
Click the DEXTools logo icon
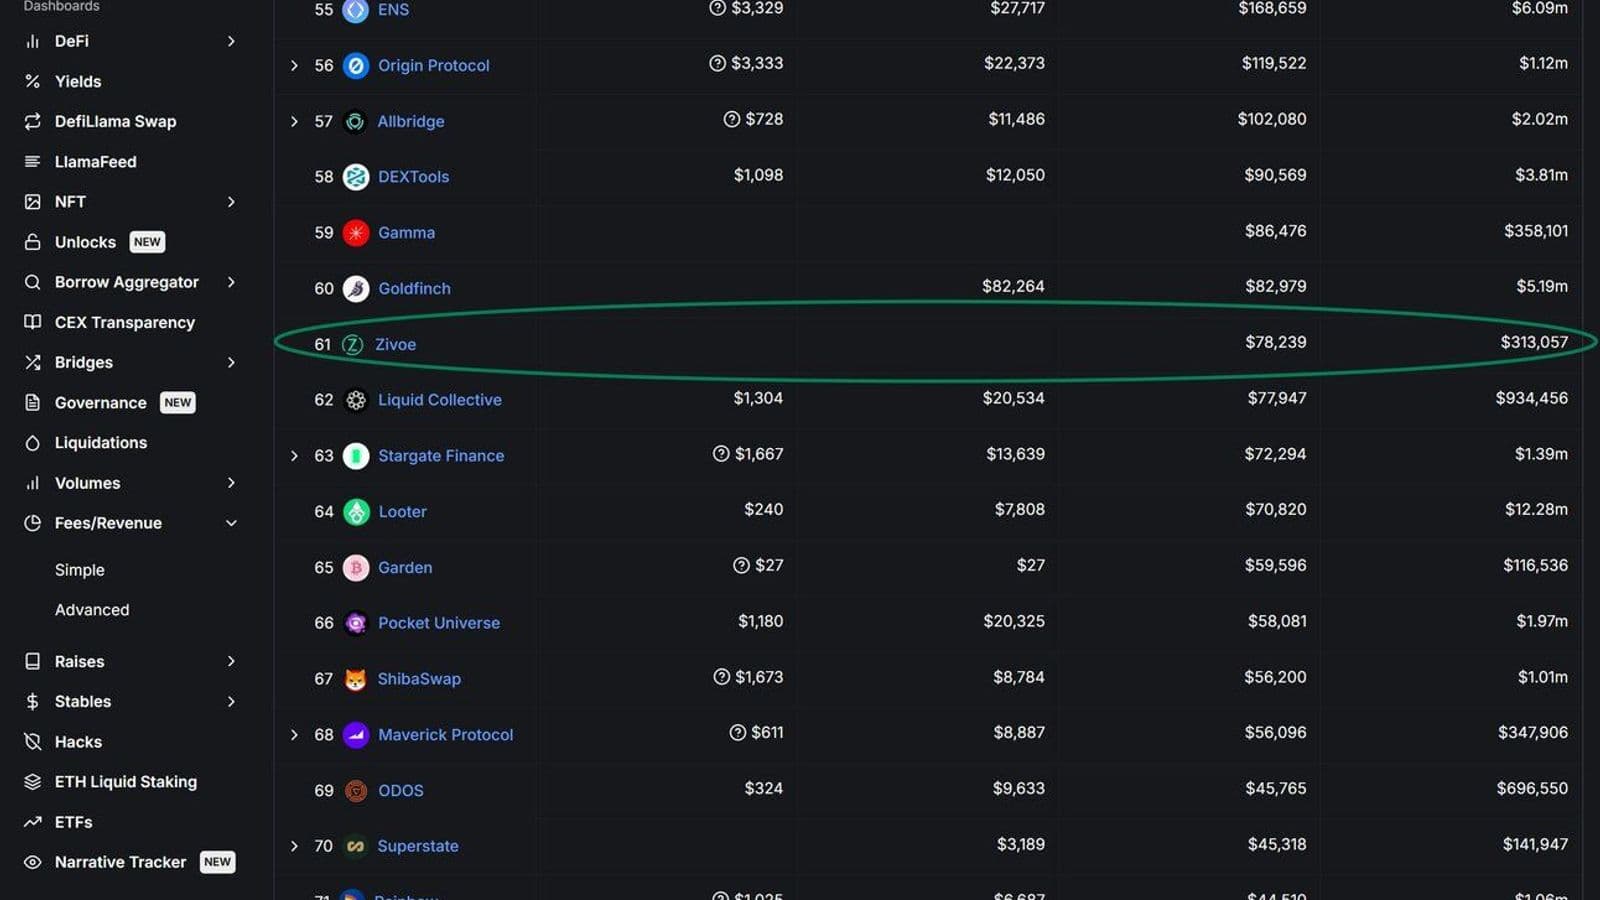tap(356, 177)
